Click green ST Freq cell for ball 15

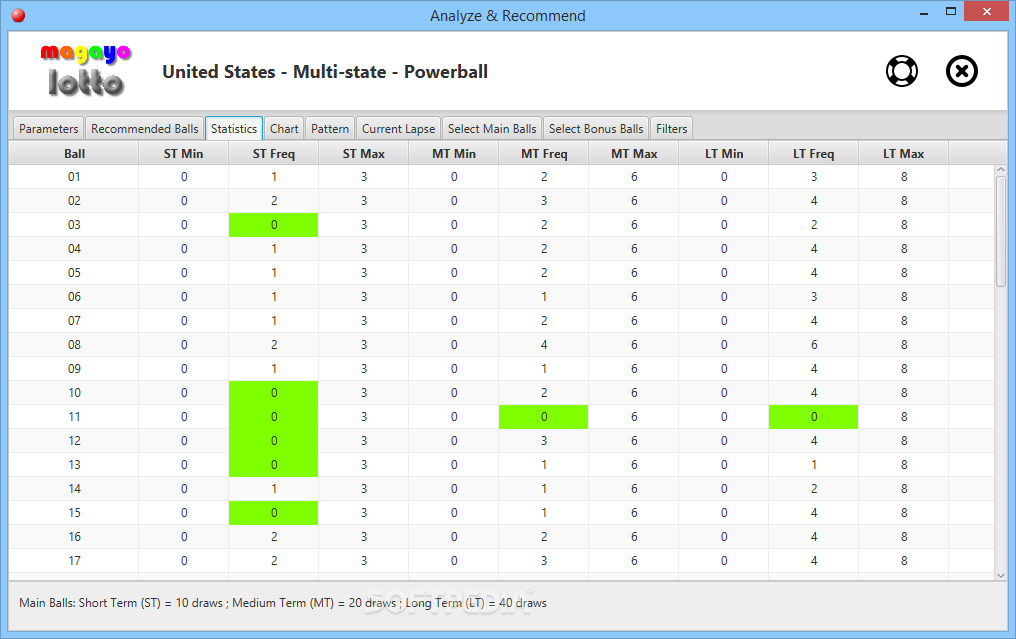click(x=273, y=513)
